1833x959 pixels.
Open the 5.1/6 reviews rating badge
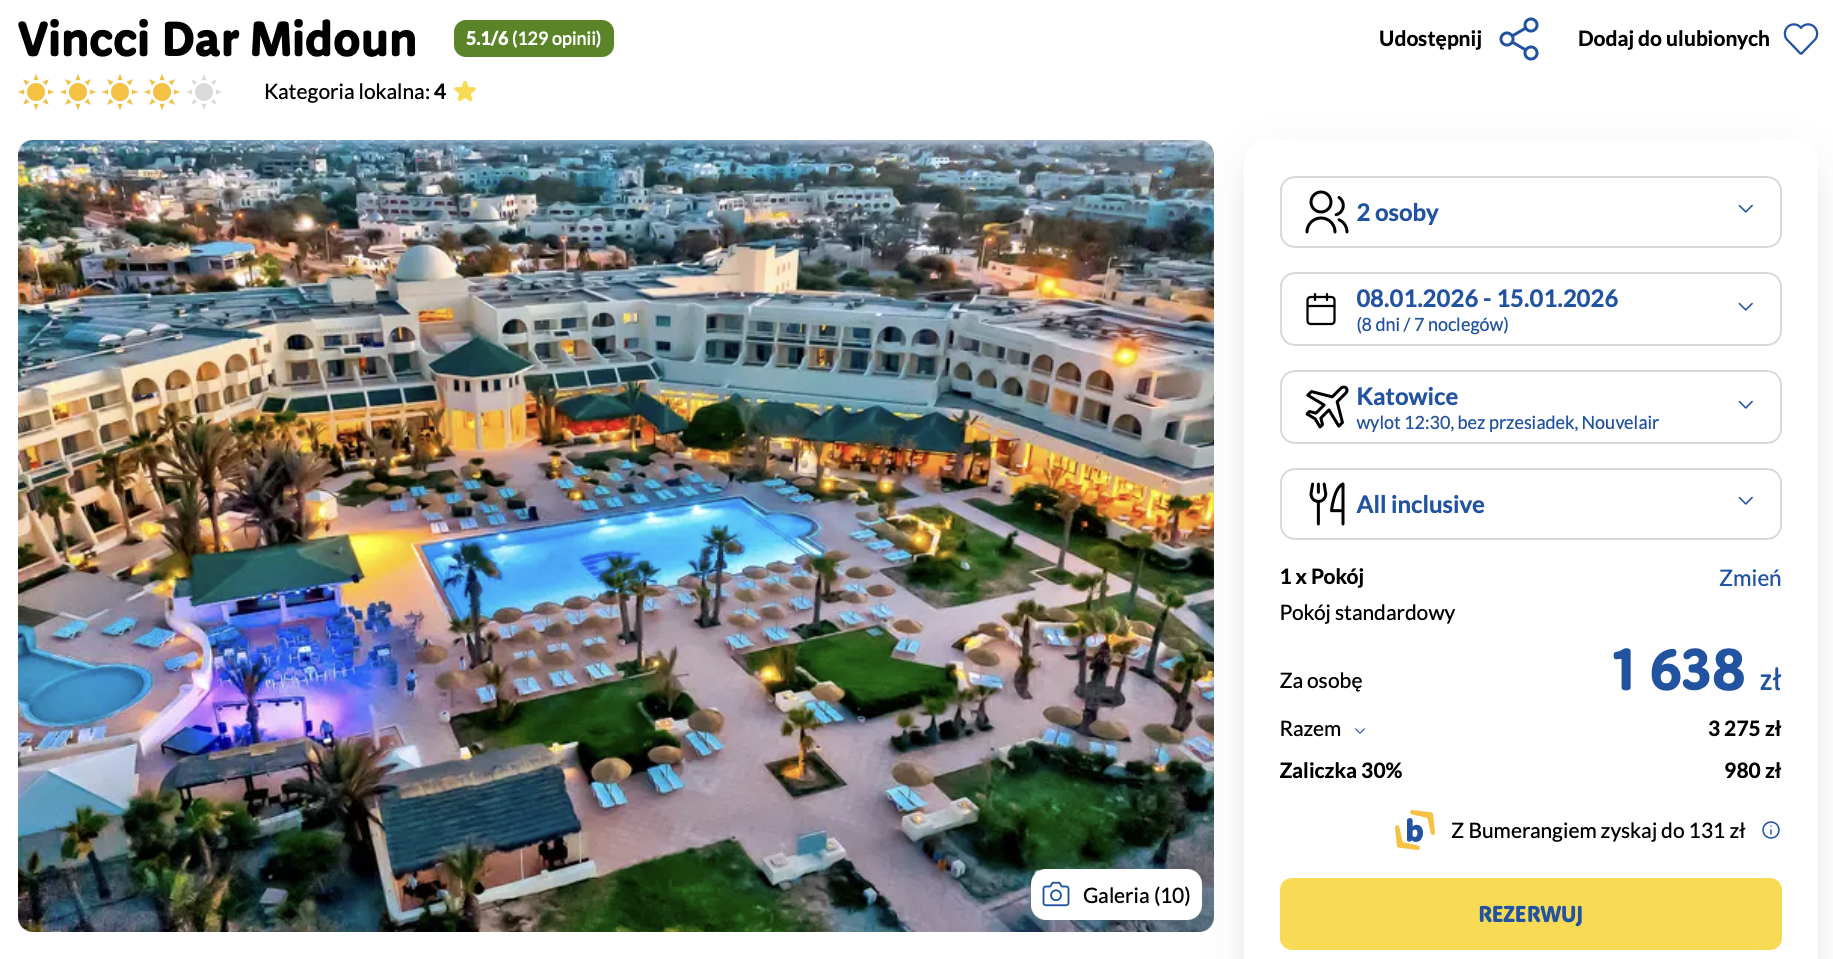[533, 39]
